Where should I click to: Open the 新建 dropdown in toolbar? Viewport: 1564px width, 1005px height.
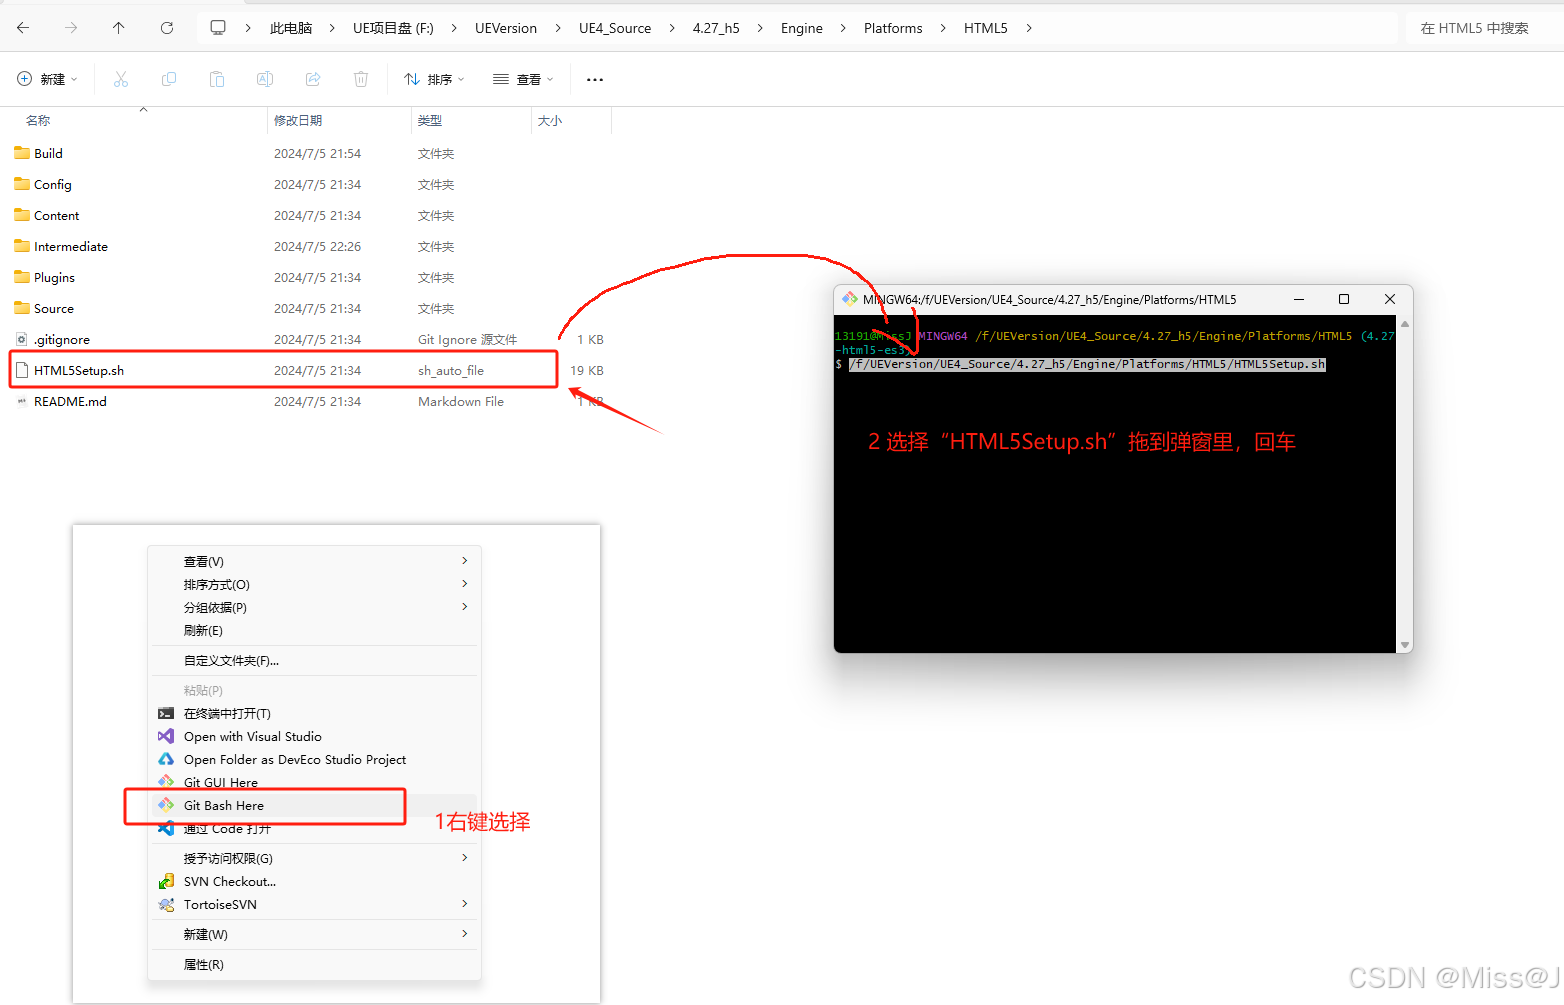(x=47, y=79)
